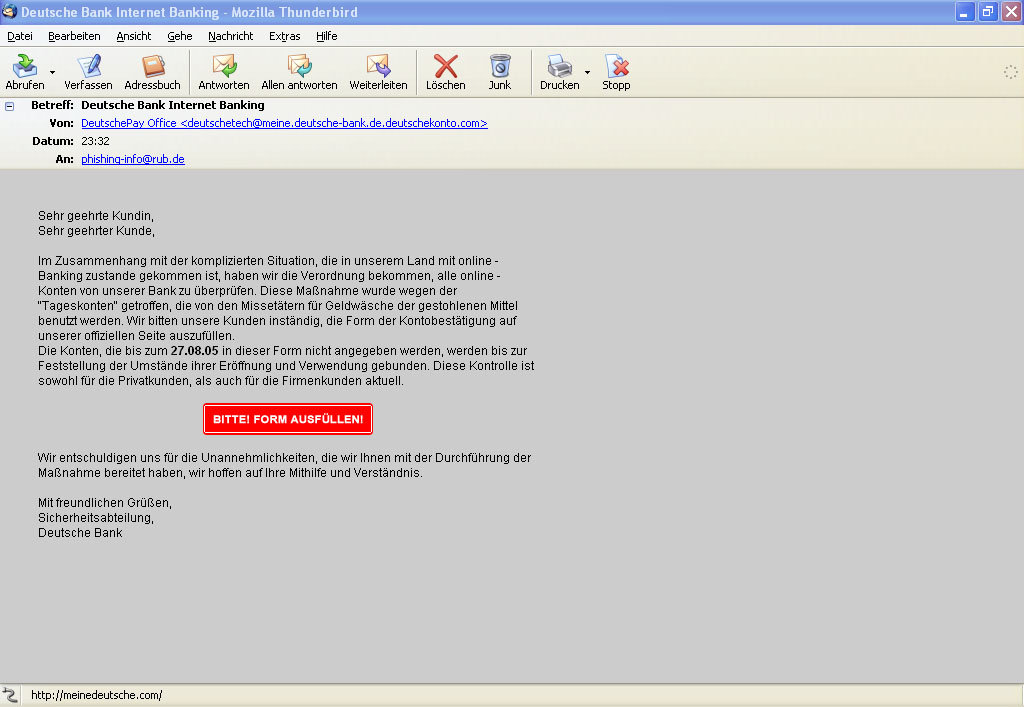Click the red BITTE! FORM AUSFÜLLEN! button
Screen dimensions: 1024x707
(x=288, y=419)
